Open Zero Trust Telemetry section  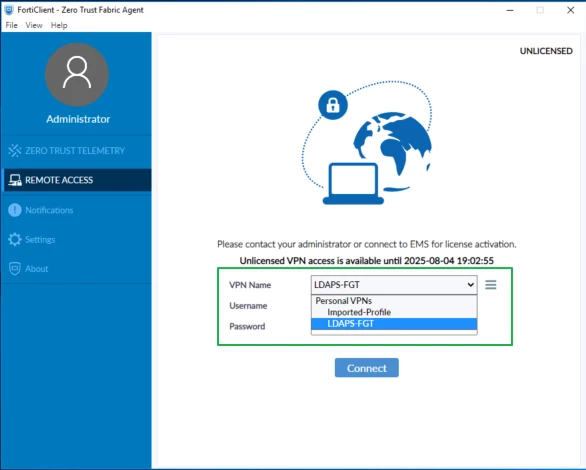pos(76,151)
